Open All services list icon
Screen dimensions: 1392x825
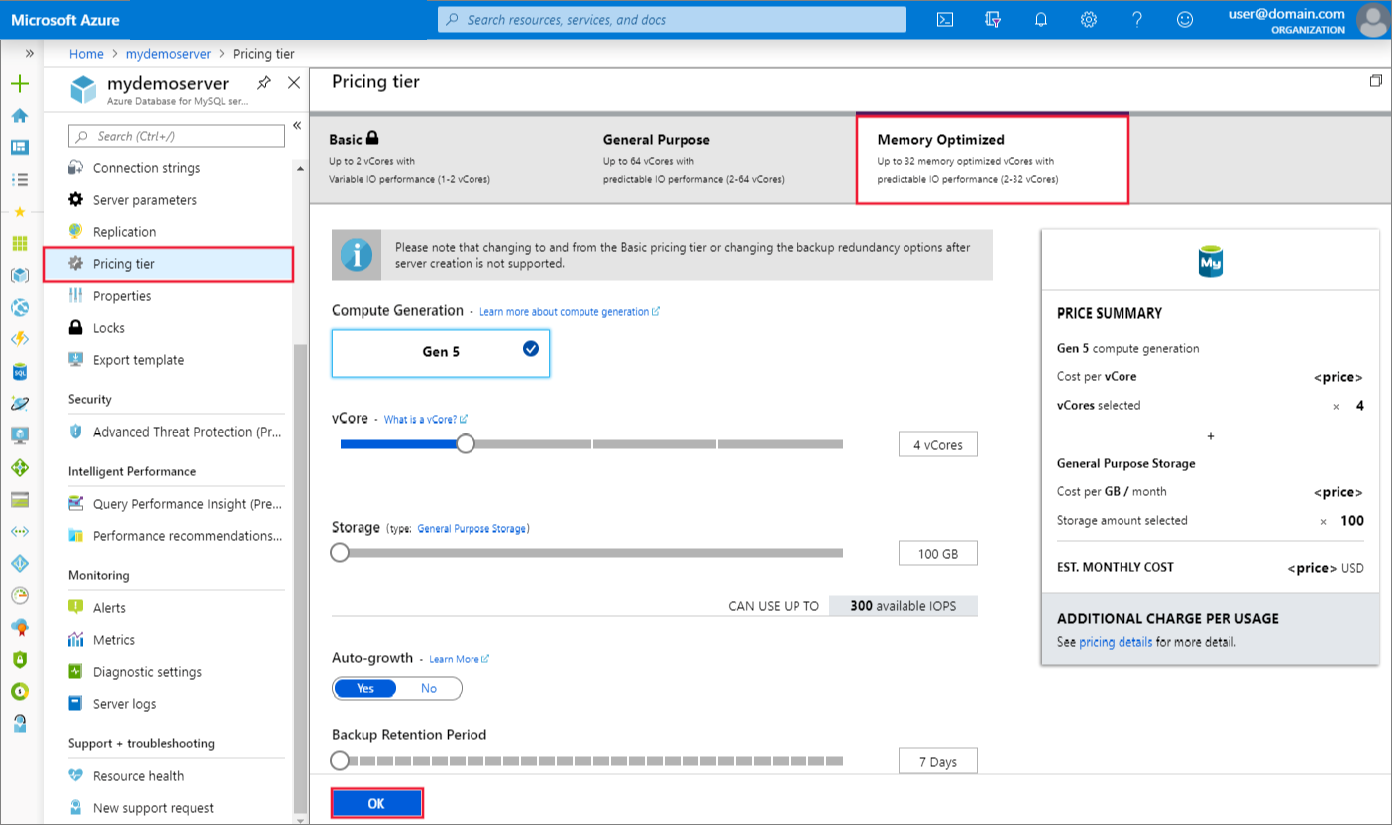19,180
